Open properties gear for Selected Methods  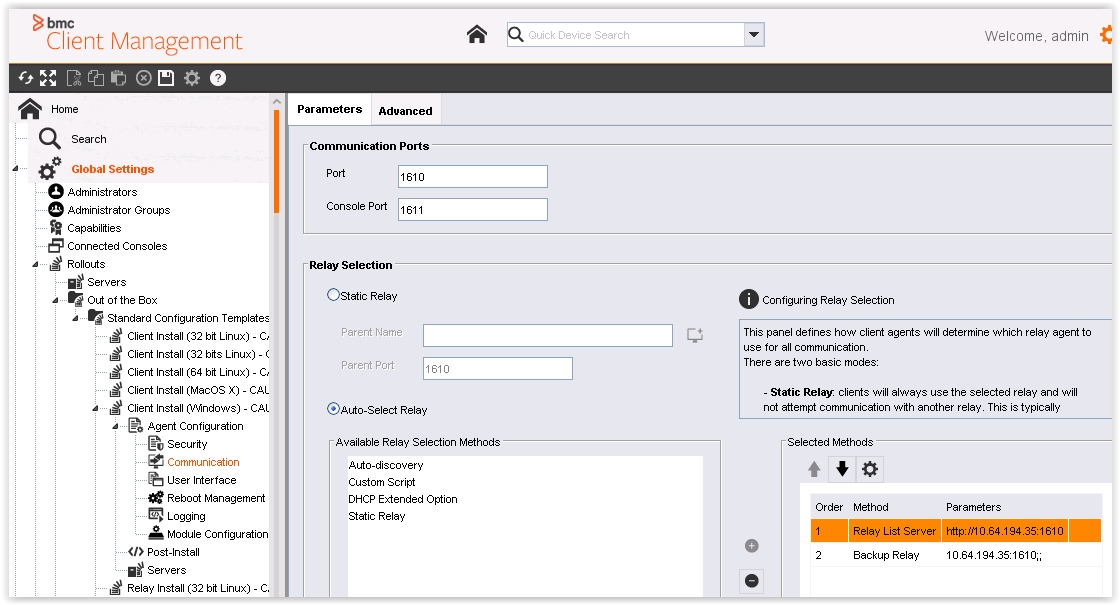pos(870,469)
